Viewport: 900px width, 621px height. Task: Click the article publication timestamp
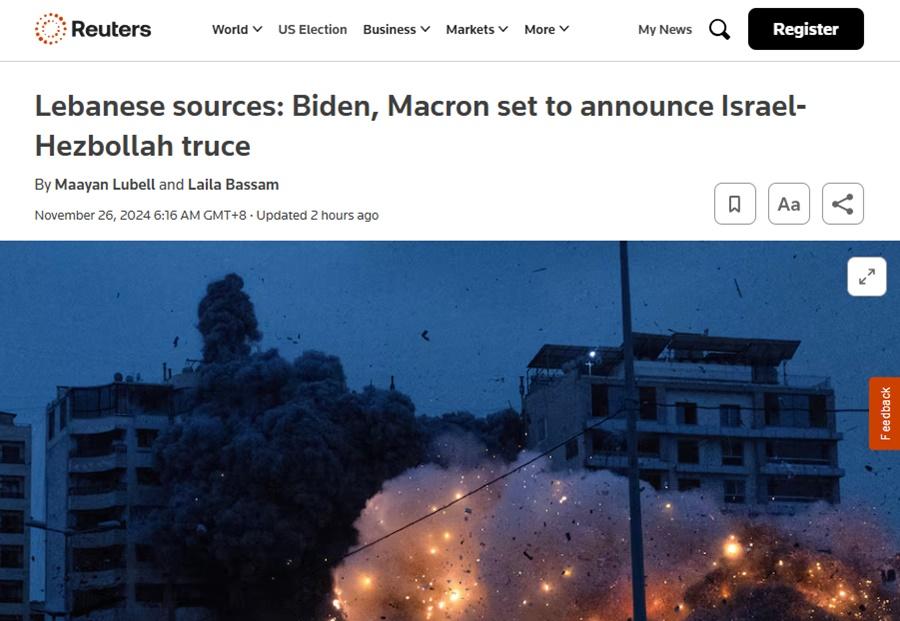[140, 215]
